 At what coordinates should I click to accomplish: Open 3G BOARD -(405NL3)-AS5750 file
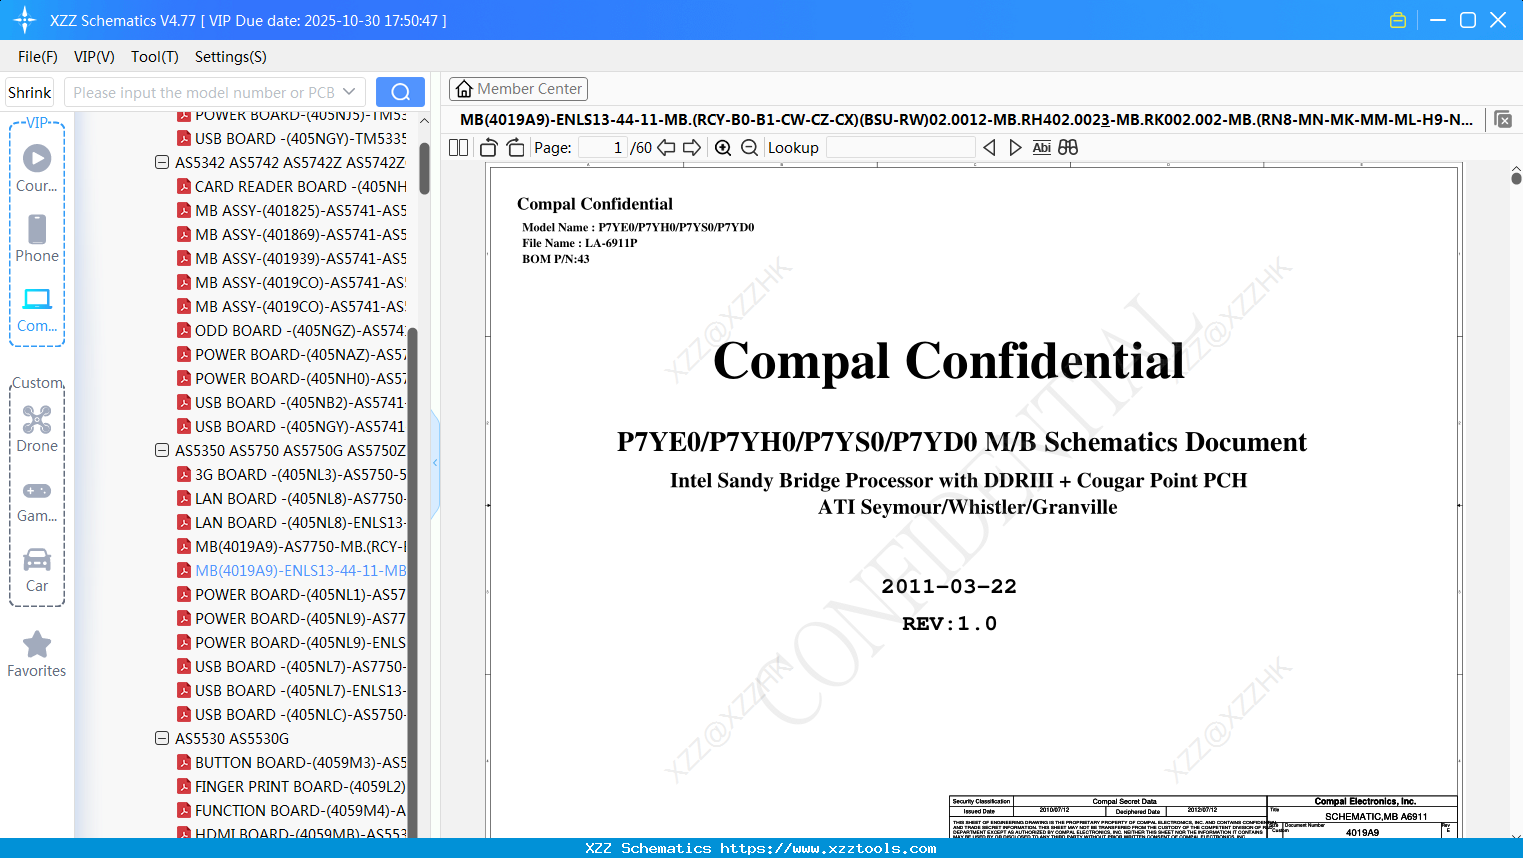(x=292, y=474)
